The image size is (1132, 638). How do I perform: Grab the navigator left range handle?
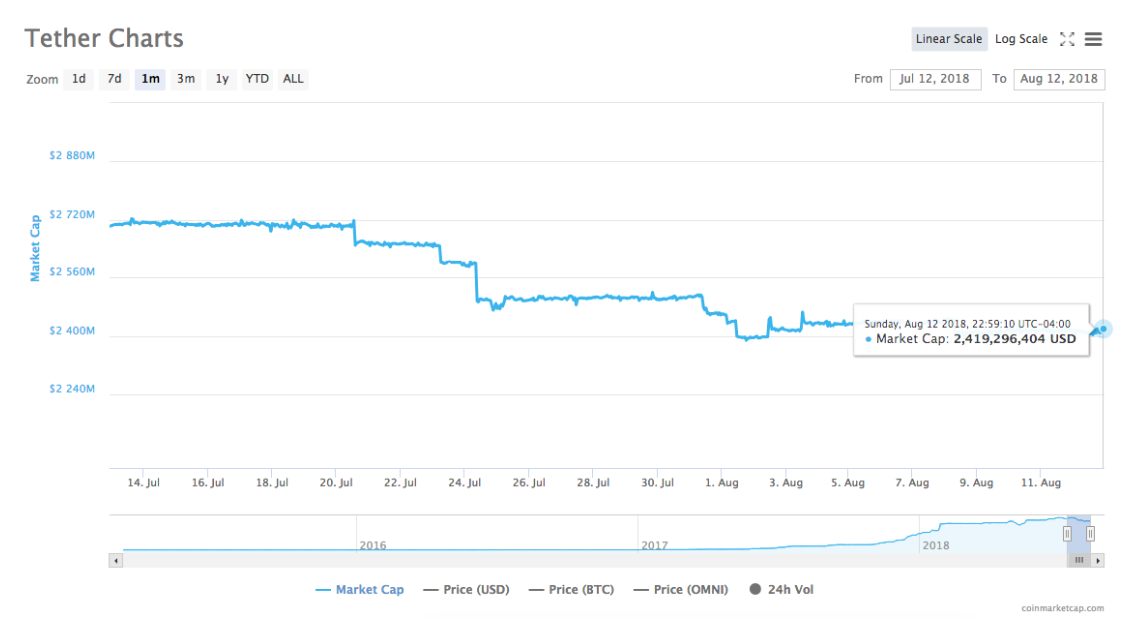[1067, 534]
